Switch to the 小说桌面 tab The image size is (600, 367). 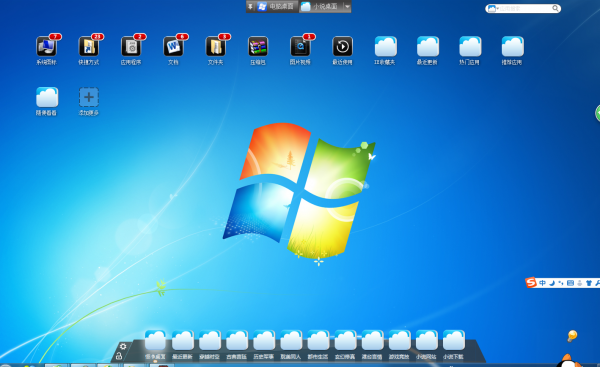point(320,7)
